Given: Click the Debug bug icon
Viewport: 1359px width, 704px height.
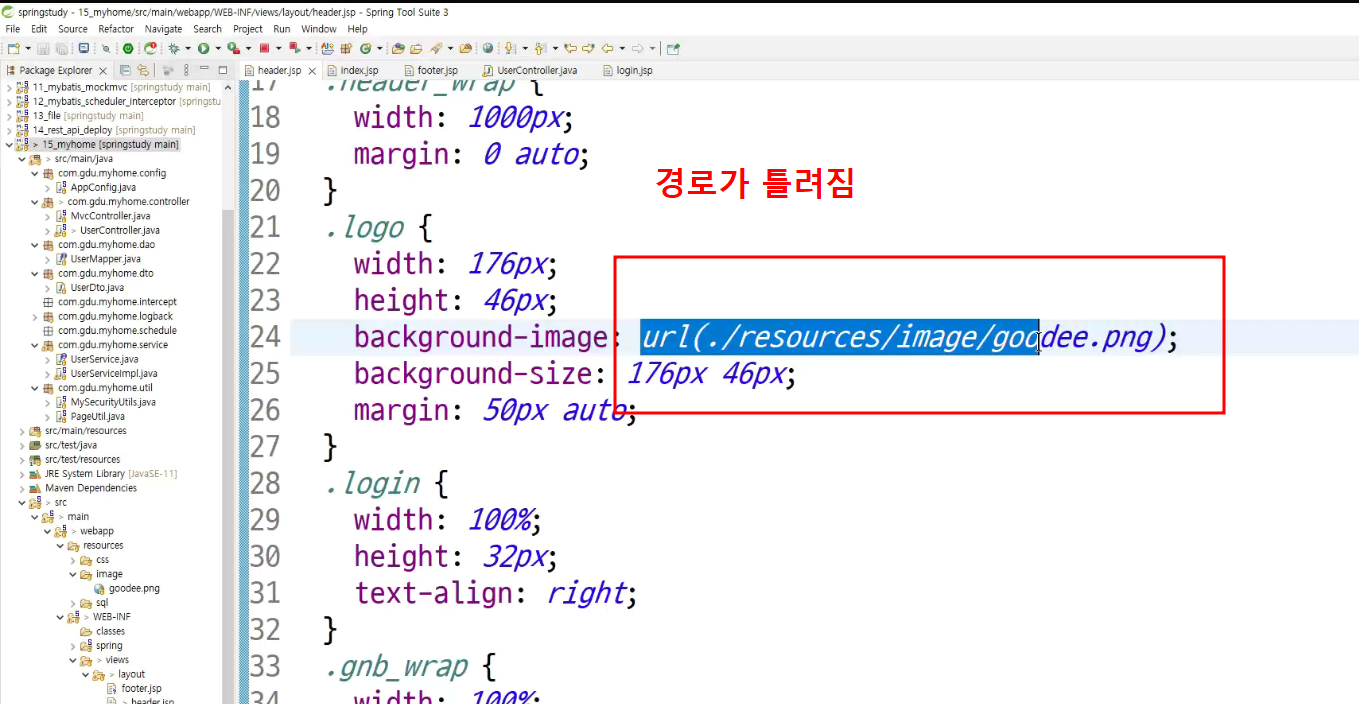Looking at the screenshot, I should pyautogui.click(x=174, y=48).
